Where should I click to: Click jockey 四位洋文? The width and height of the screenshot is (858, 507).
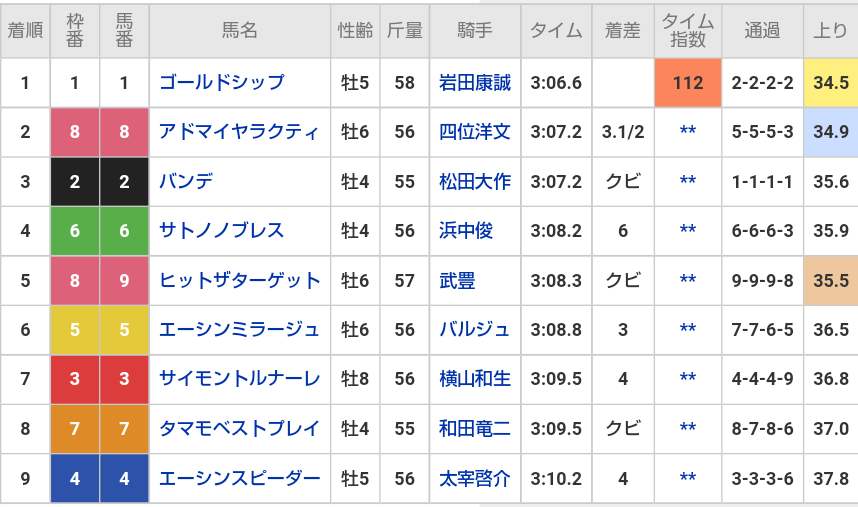[475, 132]
